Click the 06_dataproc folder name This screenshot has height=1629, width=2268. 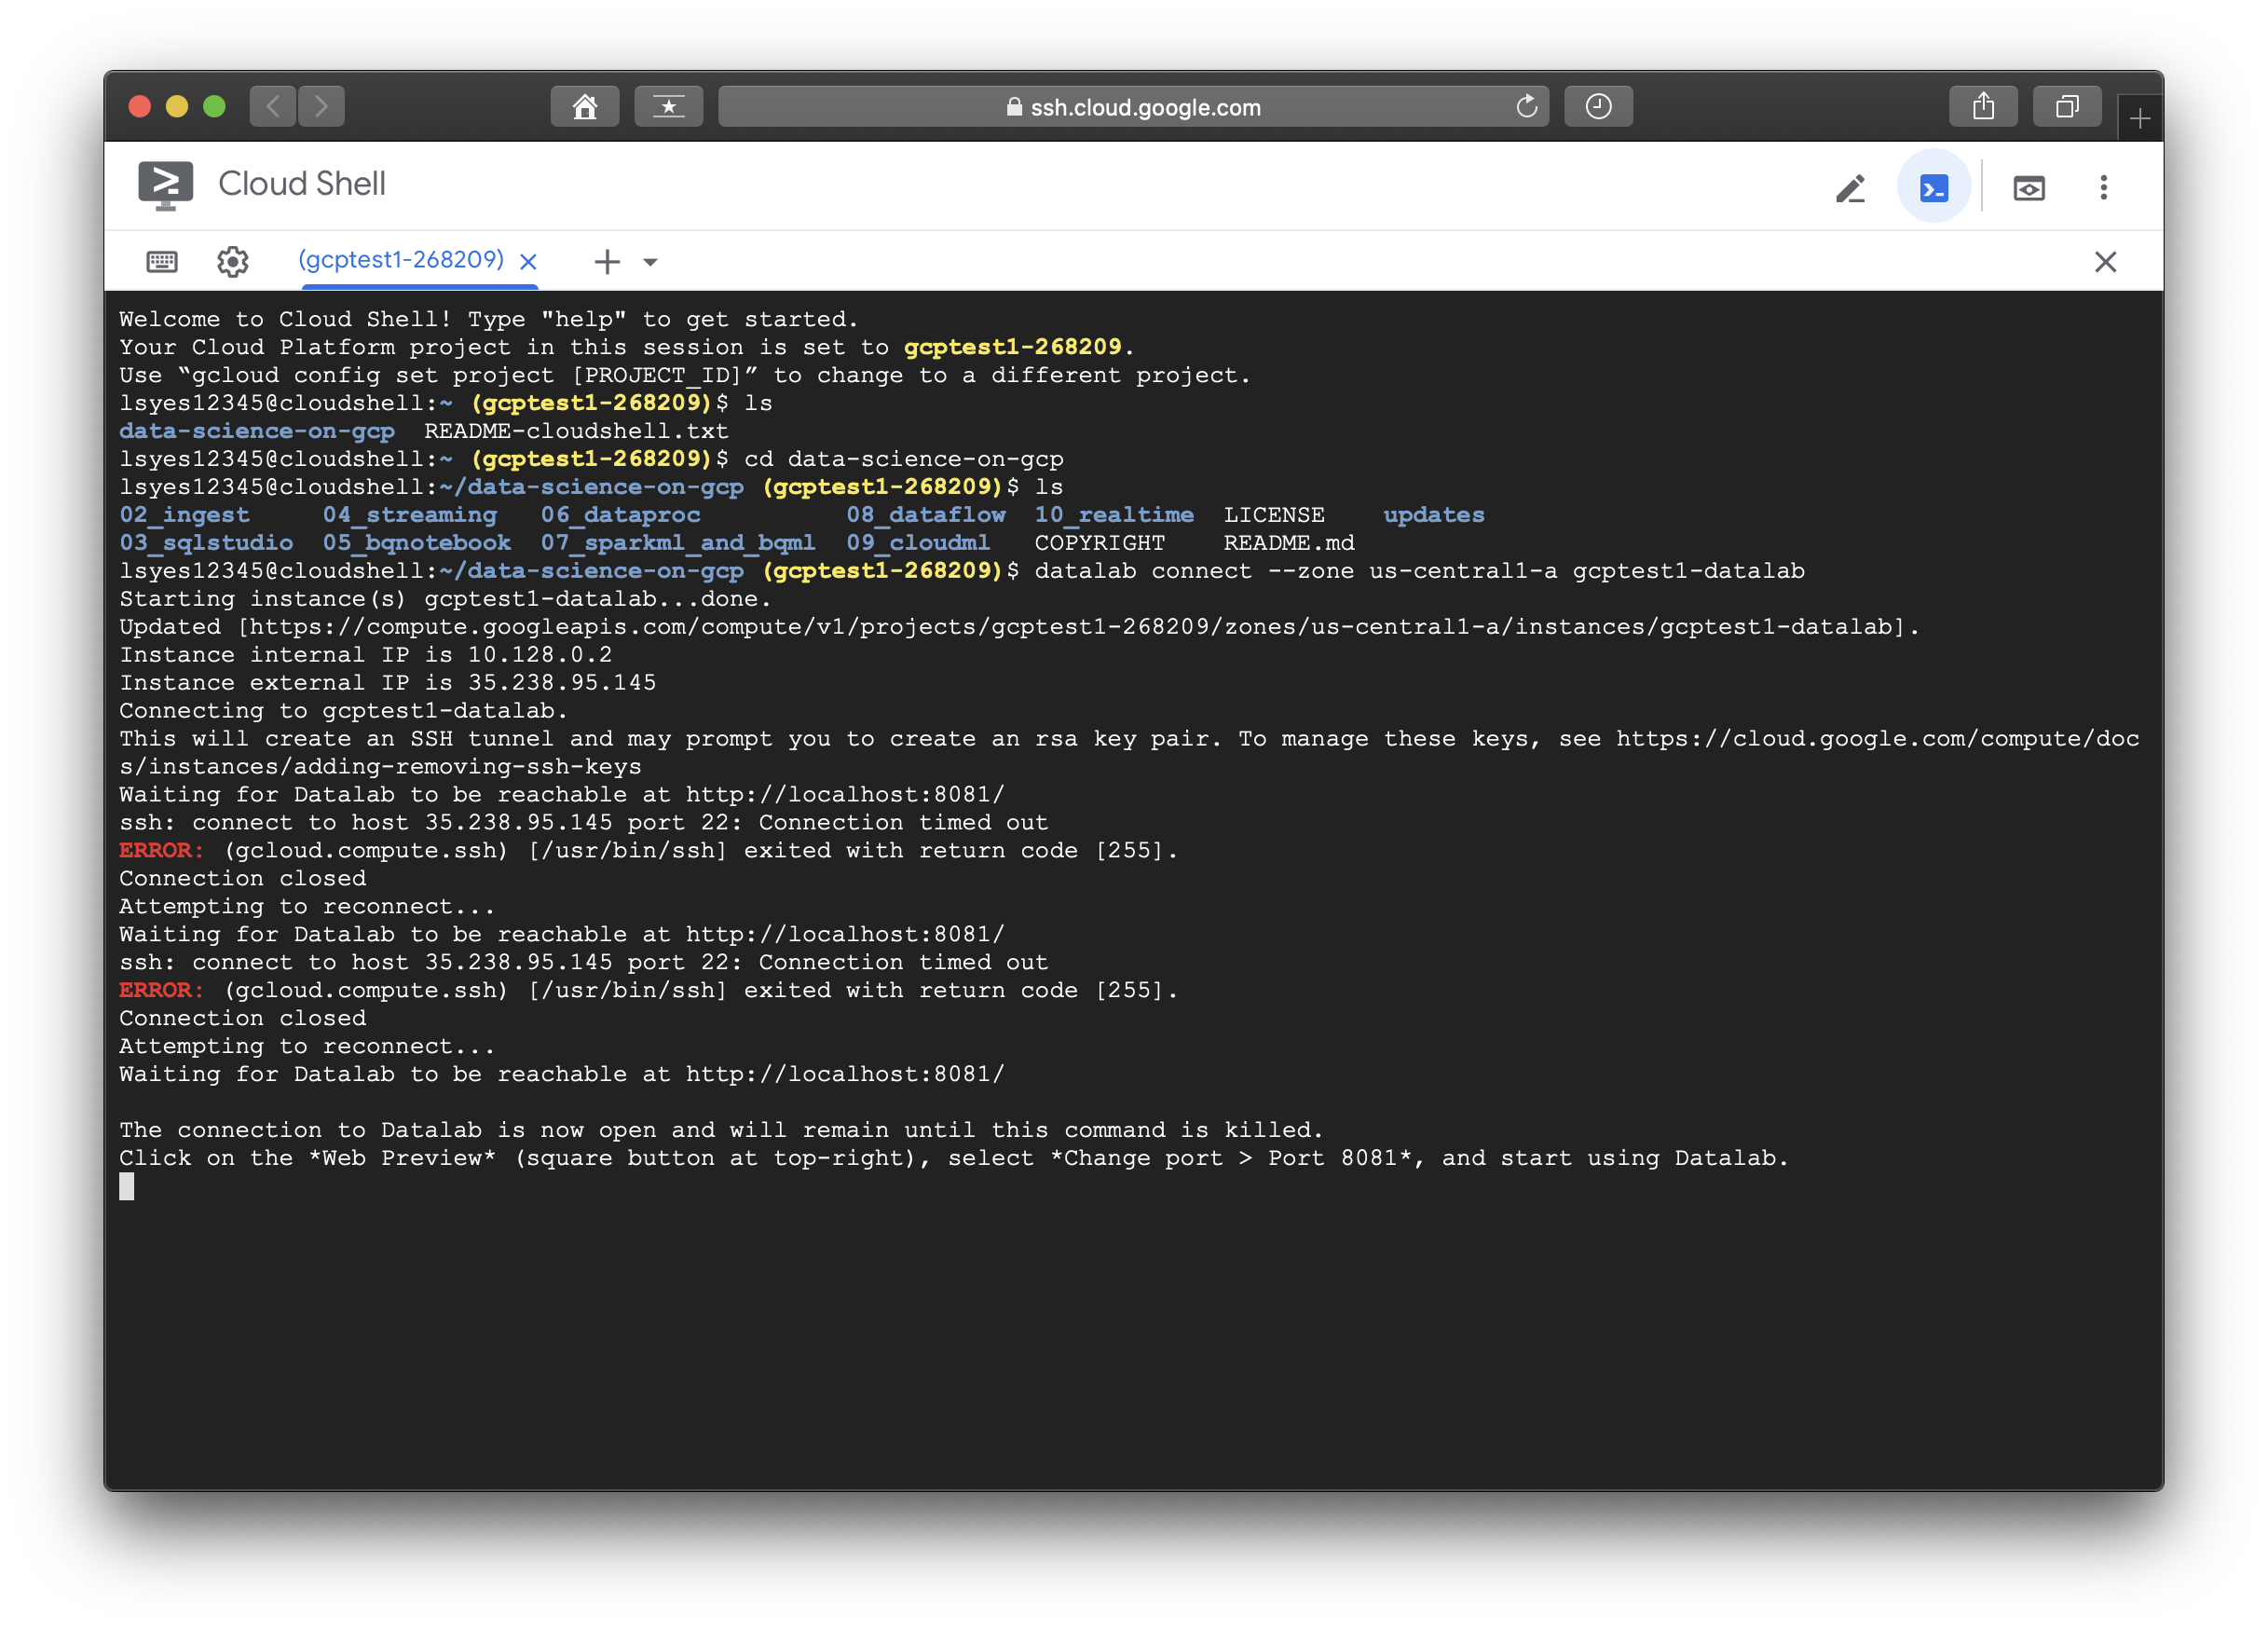coord(621,515)
